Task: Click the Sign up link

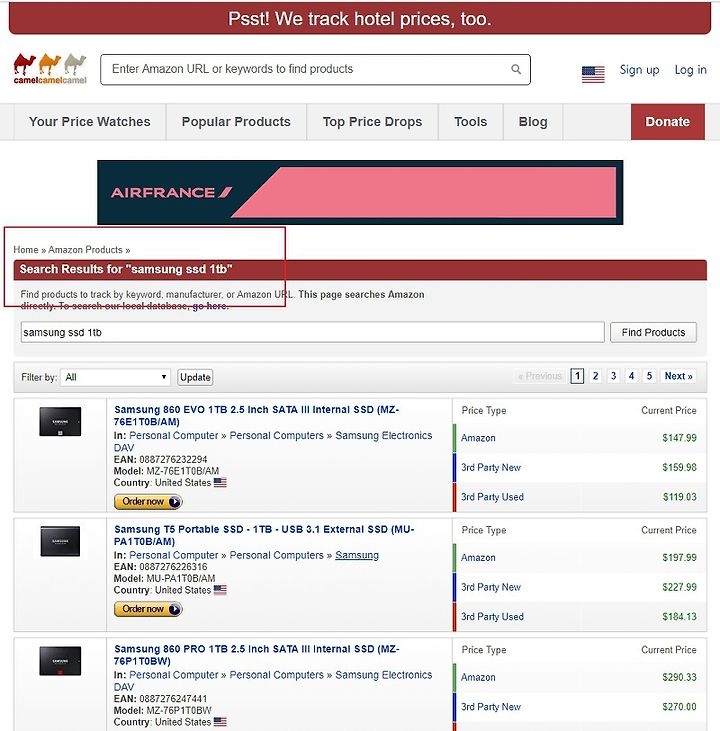Action: point(639,70)
